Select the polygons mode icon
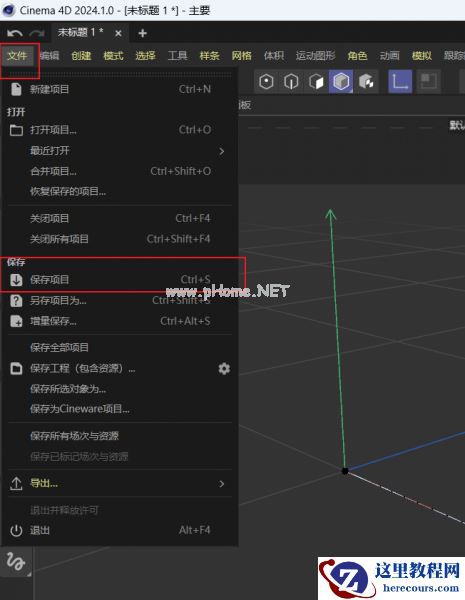465x600 pixels. pyautogui.click(x=316, y=82)
